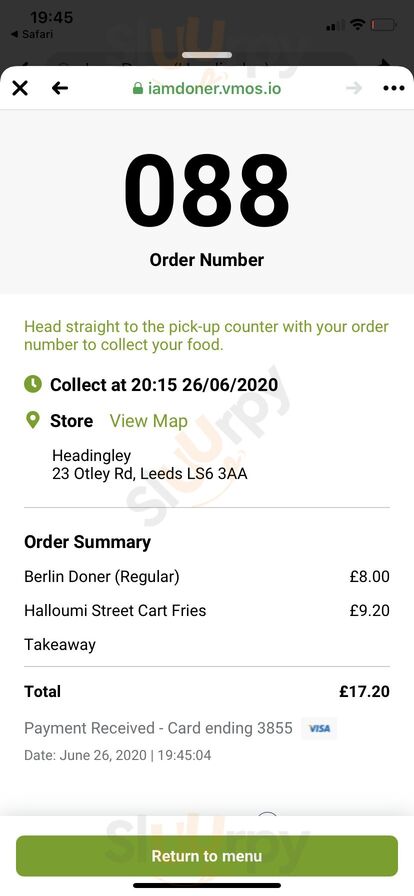Tap the store location pin icon
Image resolution: width=414 pixels, height=896 pixels.
33,421
